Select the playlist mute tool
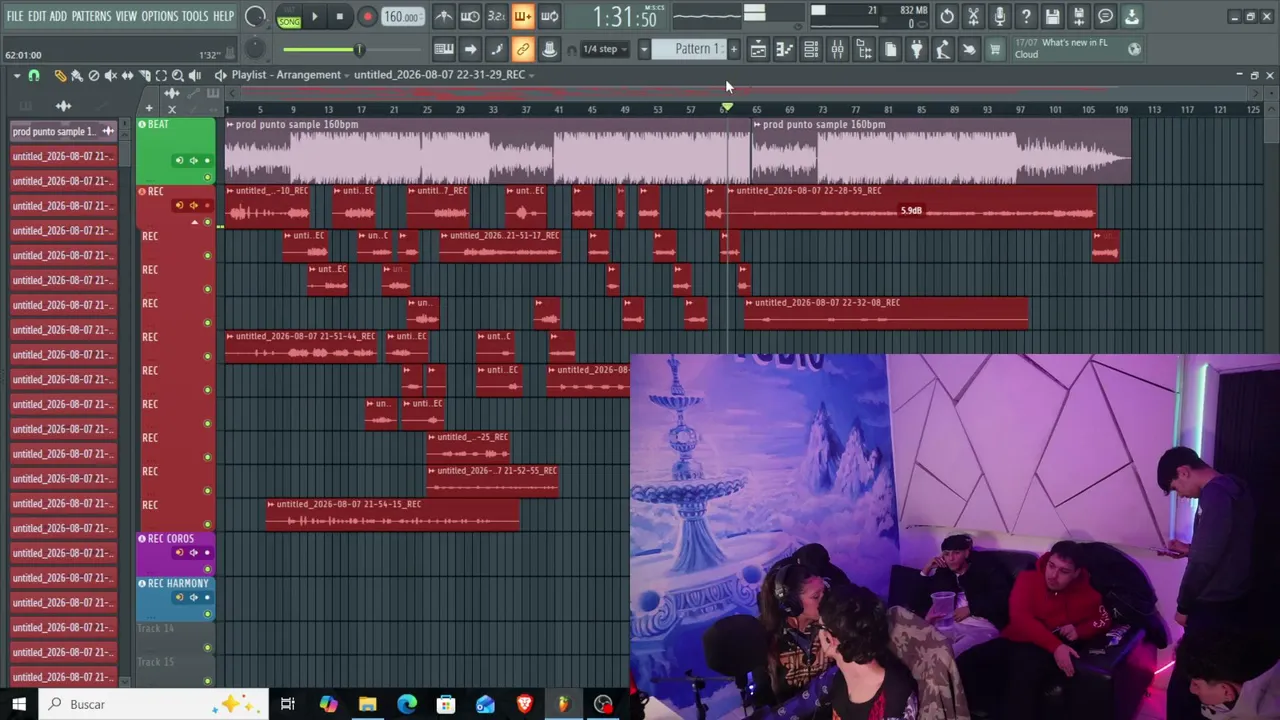The width and height of the screenshot is (1280, 720). click(110, 75)
